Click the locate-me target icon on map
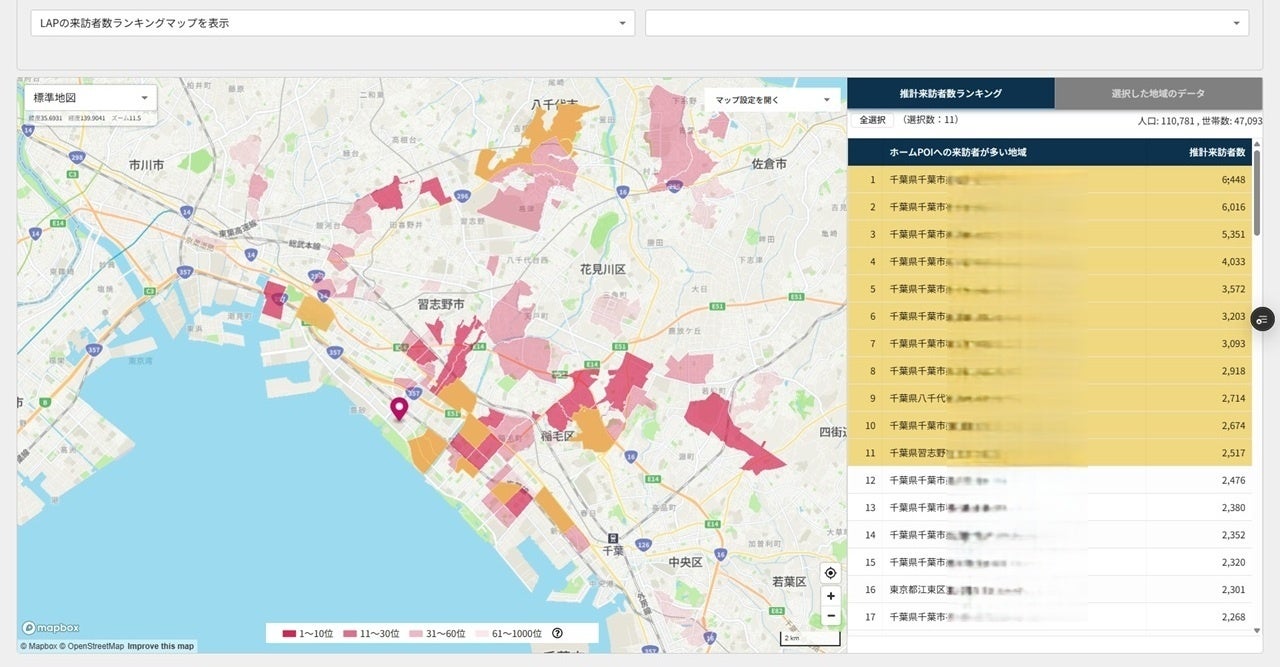 point(830,573)
